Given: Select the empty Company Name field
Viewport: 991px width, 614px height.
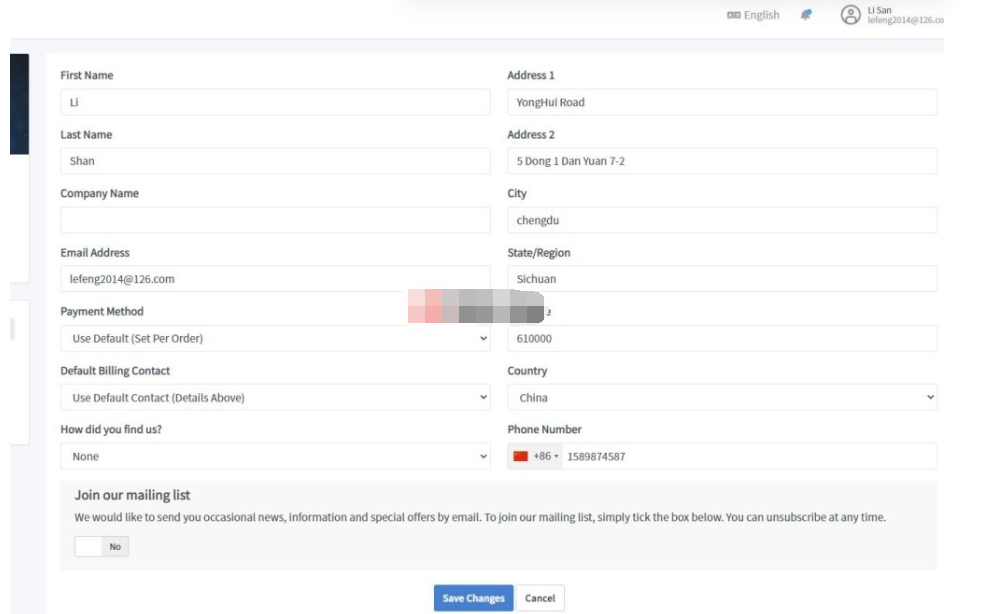Looking at the screenshot, I should [275, 220].
